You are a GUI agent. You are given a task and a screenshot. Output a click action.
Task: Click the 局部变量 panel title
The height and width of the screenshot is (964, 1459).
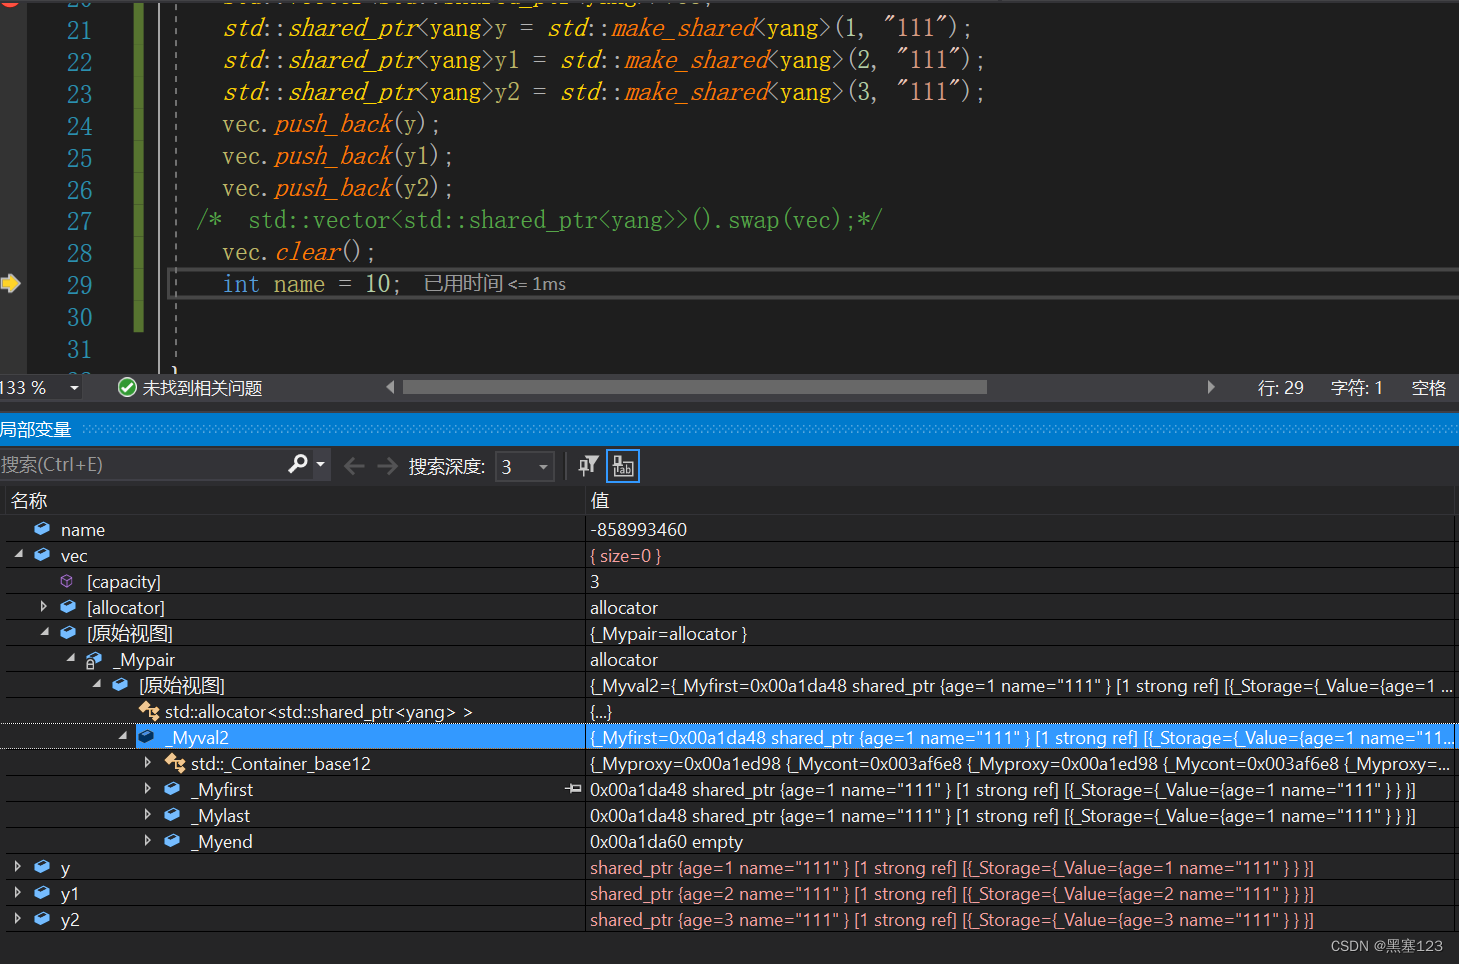coord(36,430)
